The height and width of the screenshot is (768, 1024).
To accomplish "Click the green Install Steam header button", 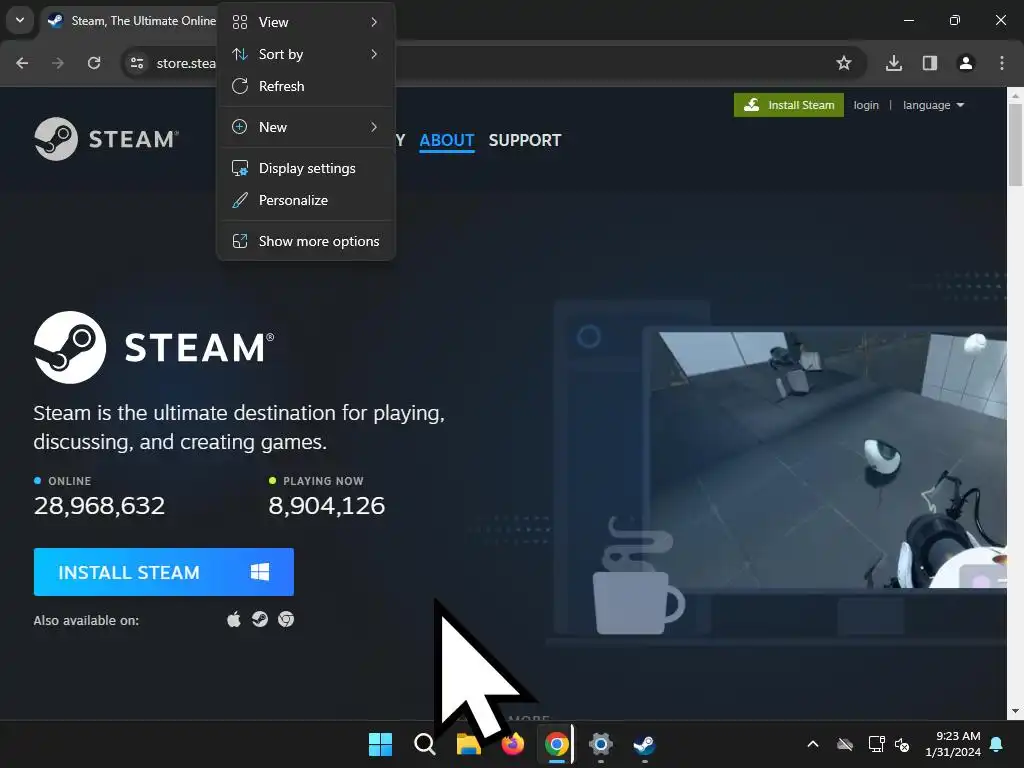I will coord(789,105).
